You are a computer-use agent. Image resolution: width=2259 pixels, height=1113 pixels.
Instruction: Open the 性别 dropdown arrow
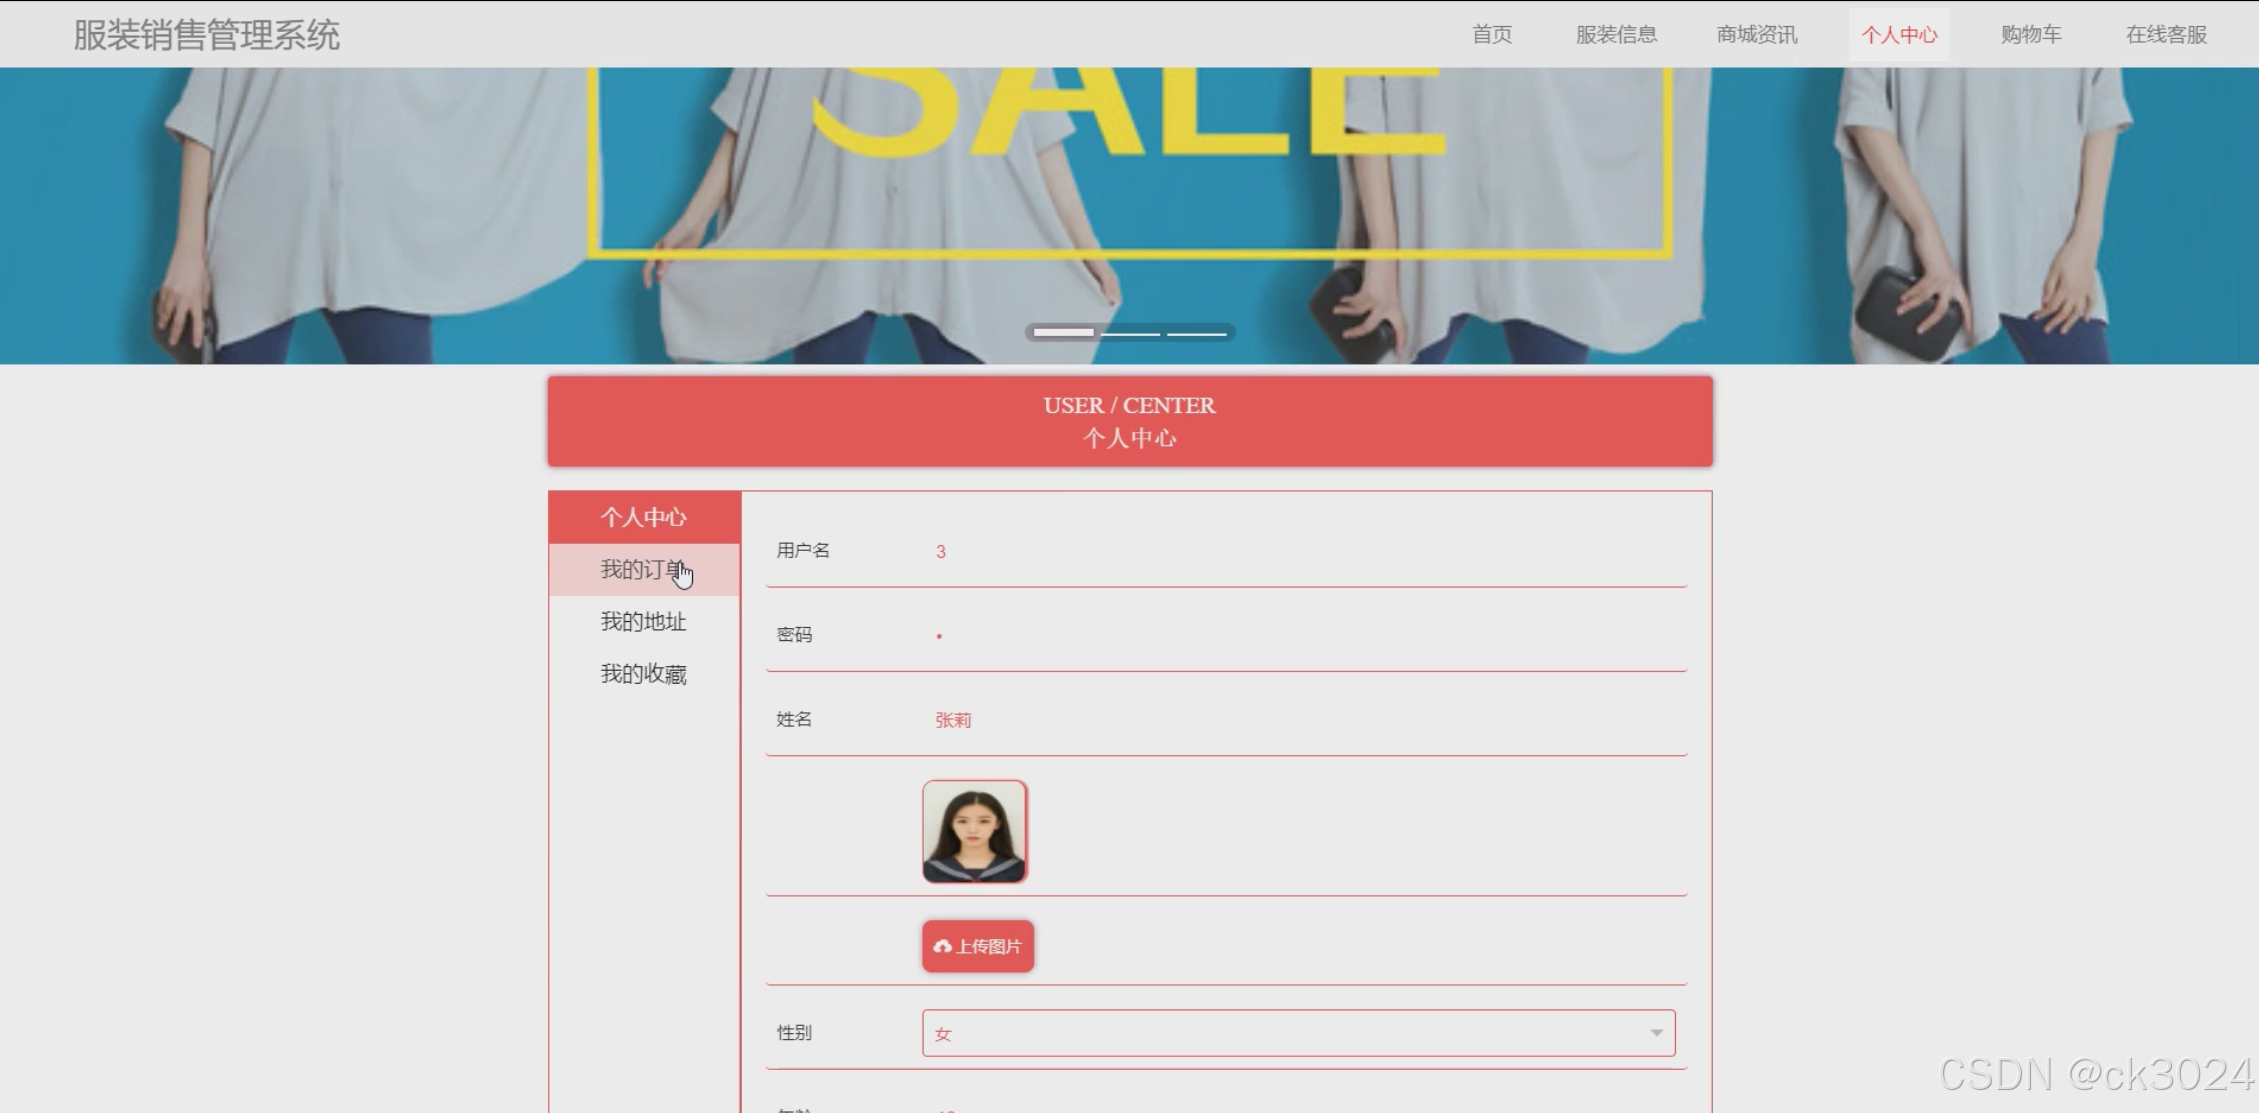tap(1656, 1033)
